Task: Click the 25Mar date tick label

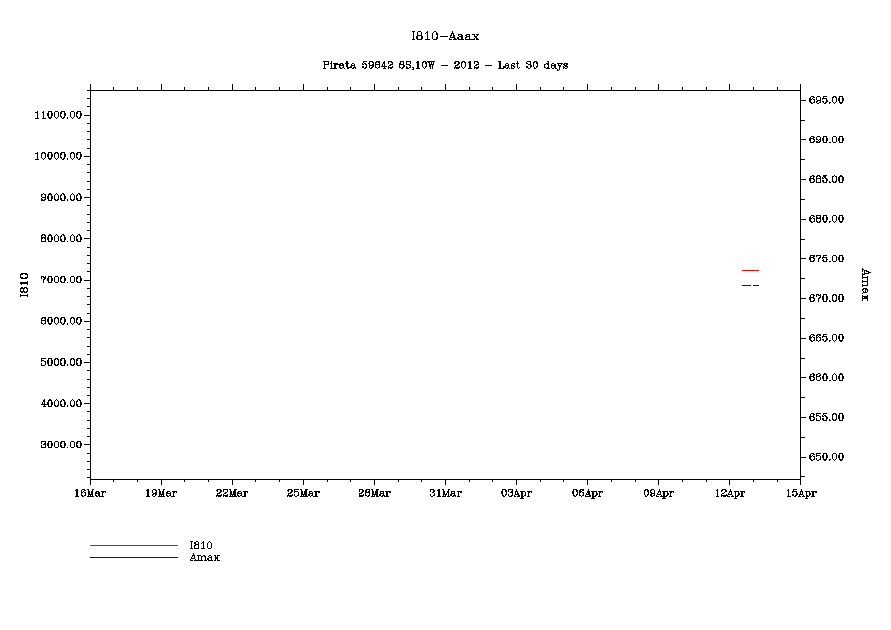Action: 303,493
